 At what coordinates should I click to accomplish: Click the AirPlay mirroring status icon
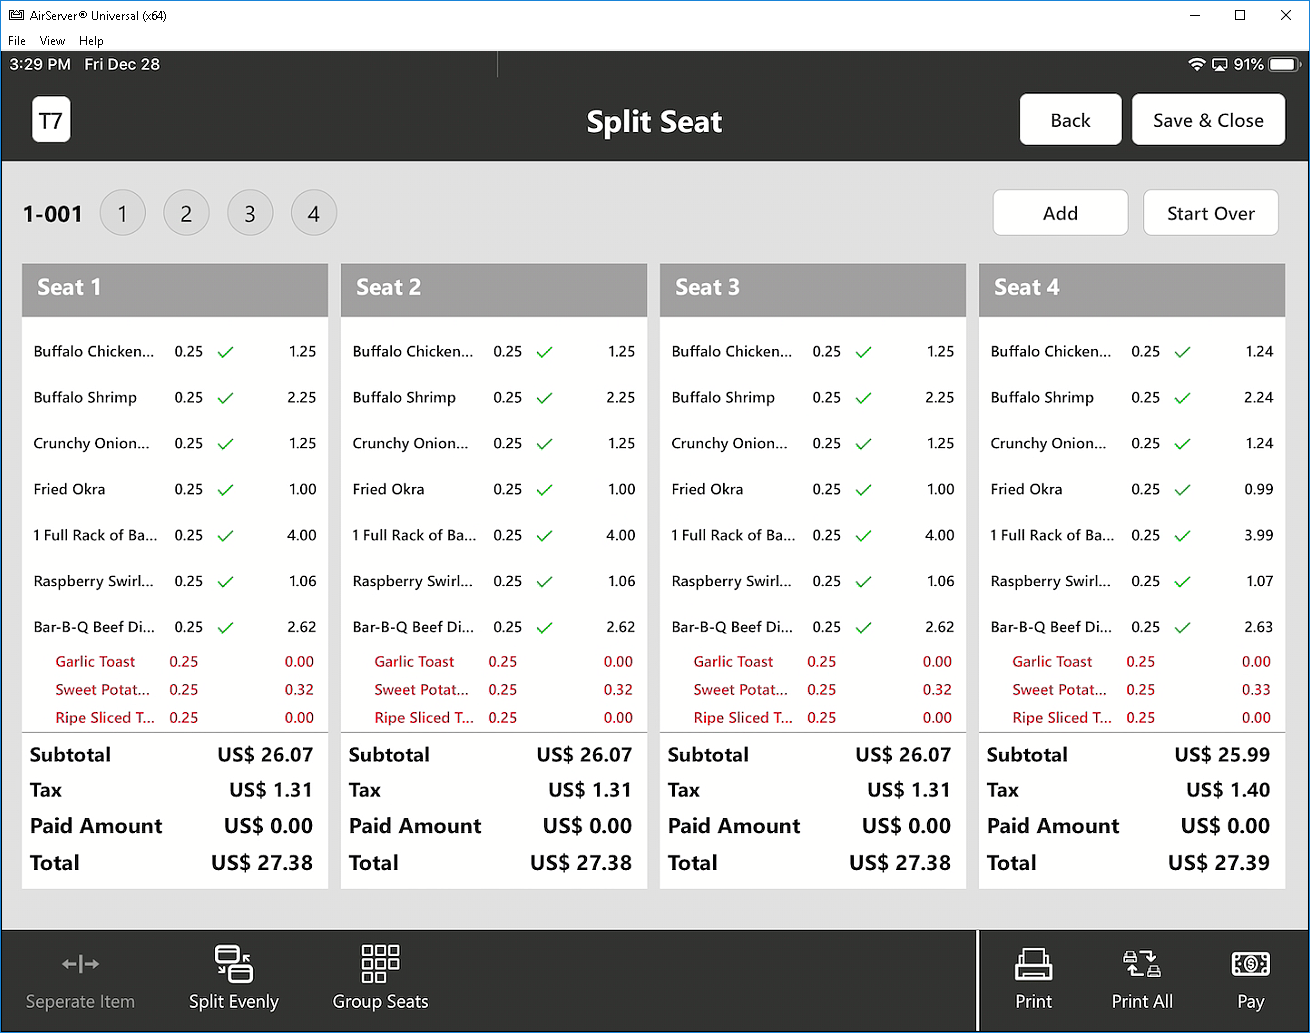pyautogui.click(x=1219, y=65)
